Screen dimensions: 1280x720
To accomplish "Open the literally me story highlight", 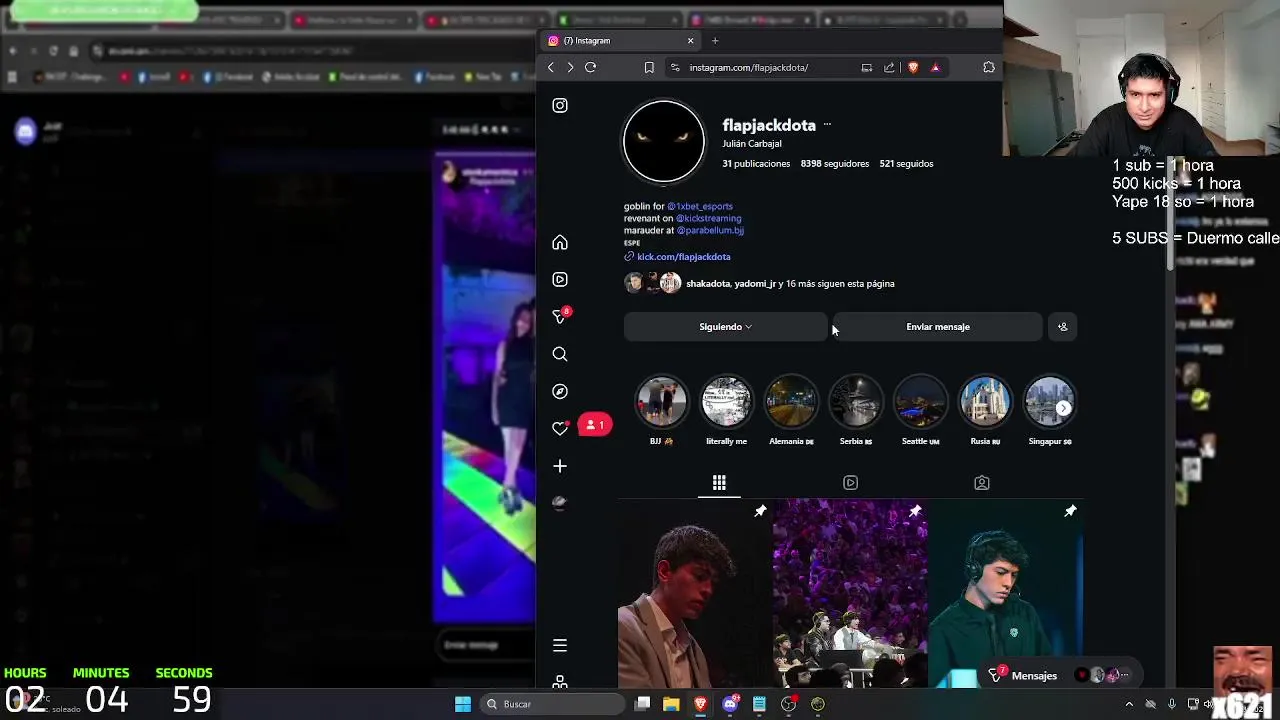I will click(726, 402).
